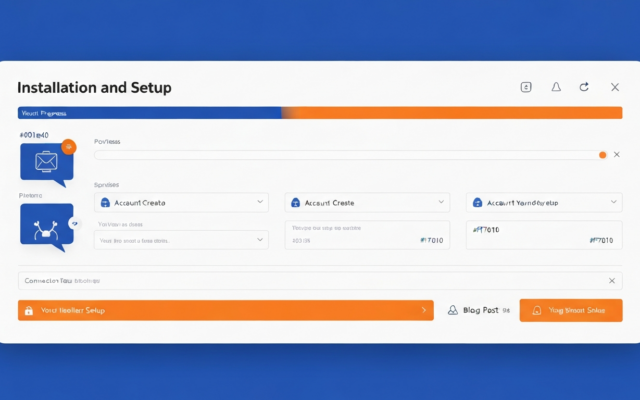Image resolution: width=640 pixels, height=400 pixels.
Task: Click the bell notification icon in header
Action: pyautogui.click(x=556, y=88)
